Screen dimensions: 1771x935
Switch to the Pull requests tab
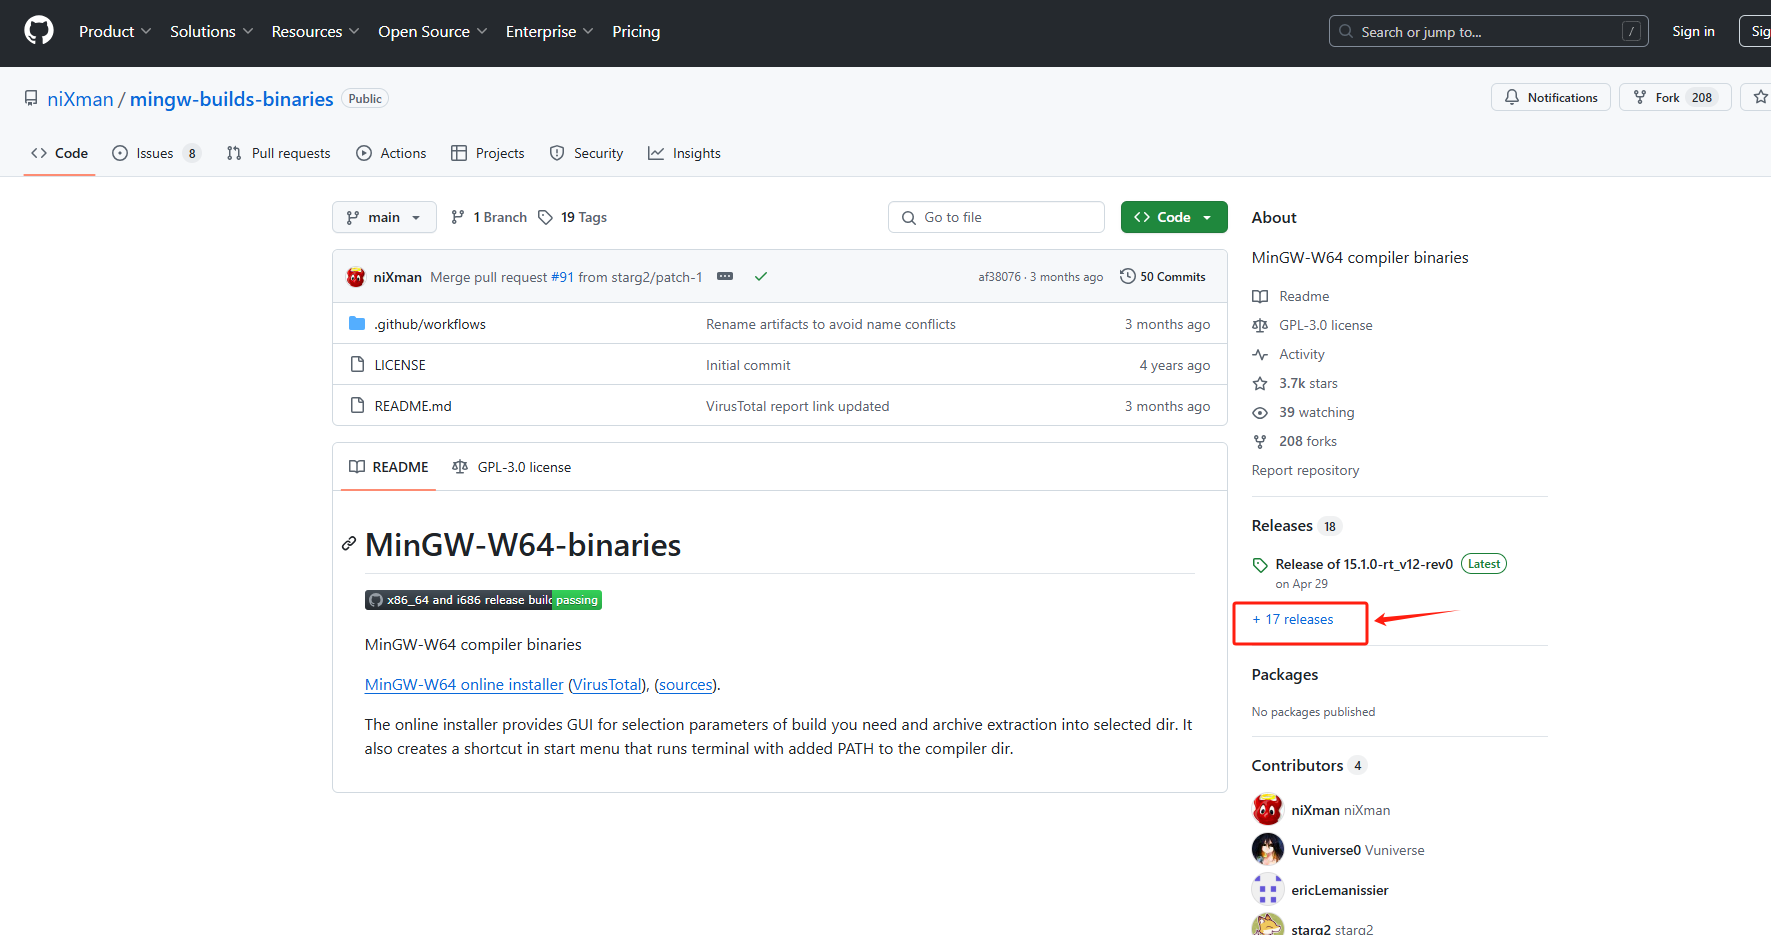tap(278, 153)
